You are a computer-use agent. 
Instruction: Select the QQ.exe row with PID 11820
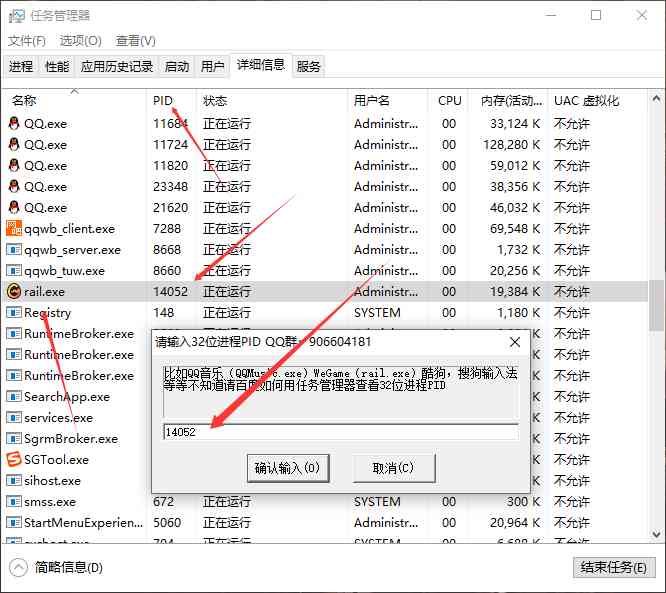point(325,166)
